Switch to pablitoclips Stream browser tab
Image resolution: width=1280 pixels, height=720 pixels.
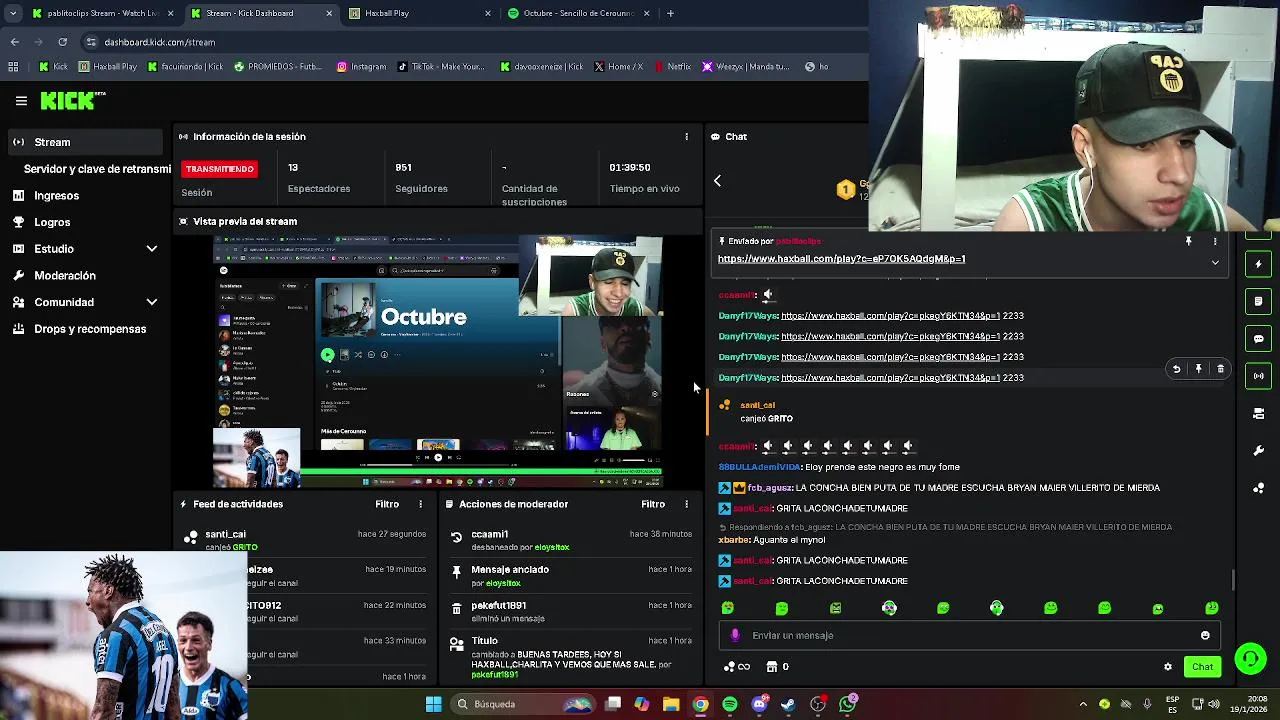[104, 14]
